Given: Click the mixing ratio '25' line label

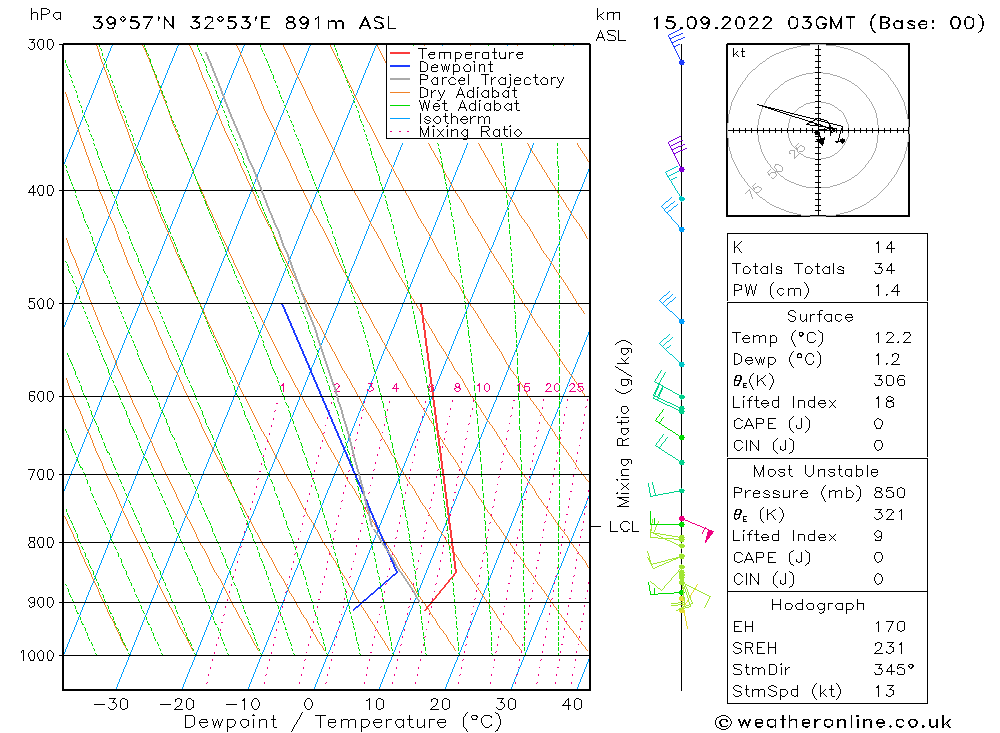Looking at the screenshot, I should coord(577,387).
